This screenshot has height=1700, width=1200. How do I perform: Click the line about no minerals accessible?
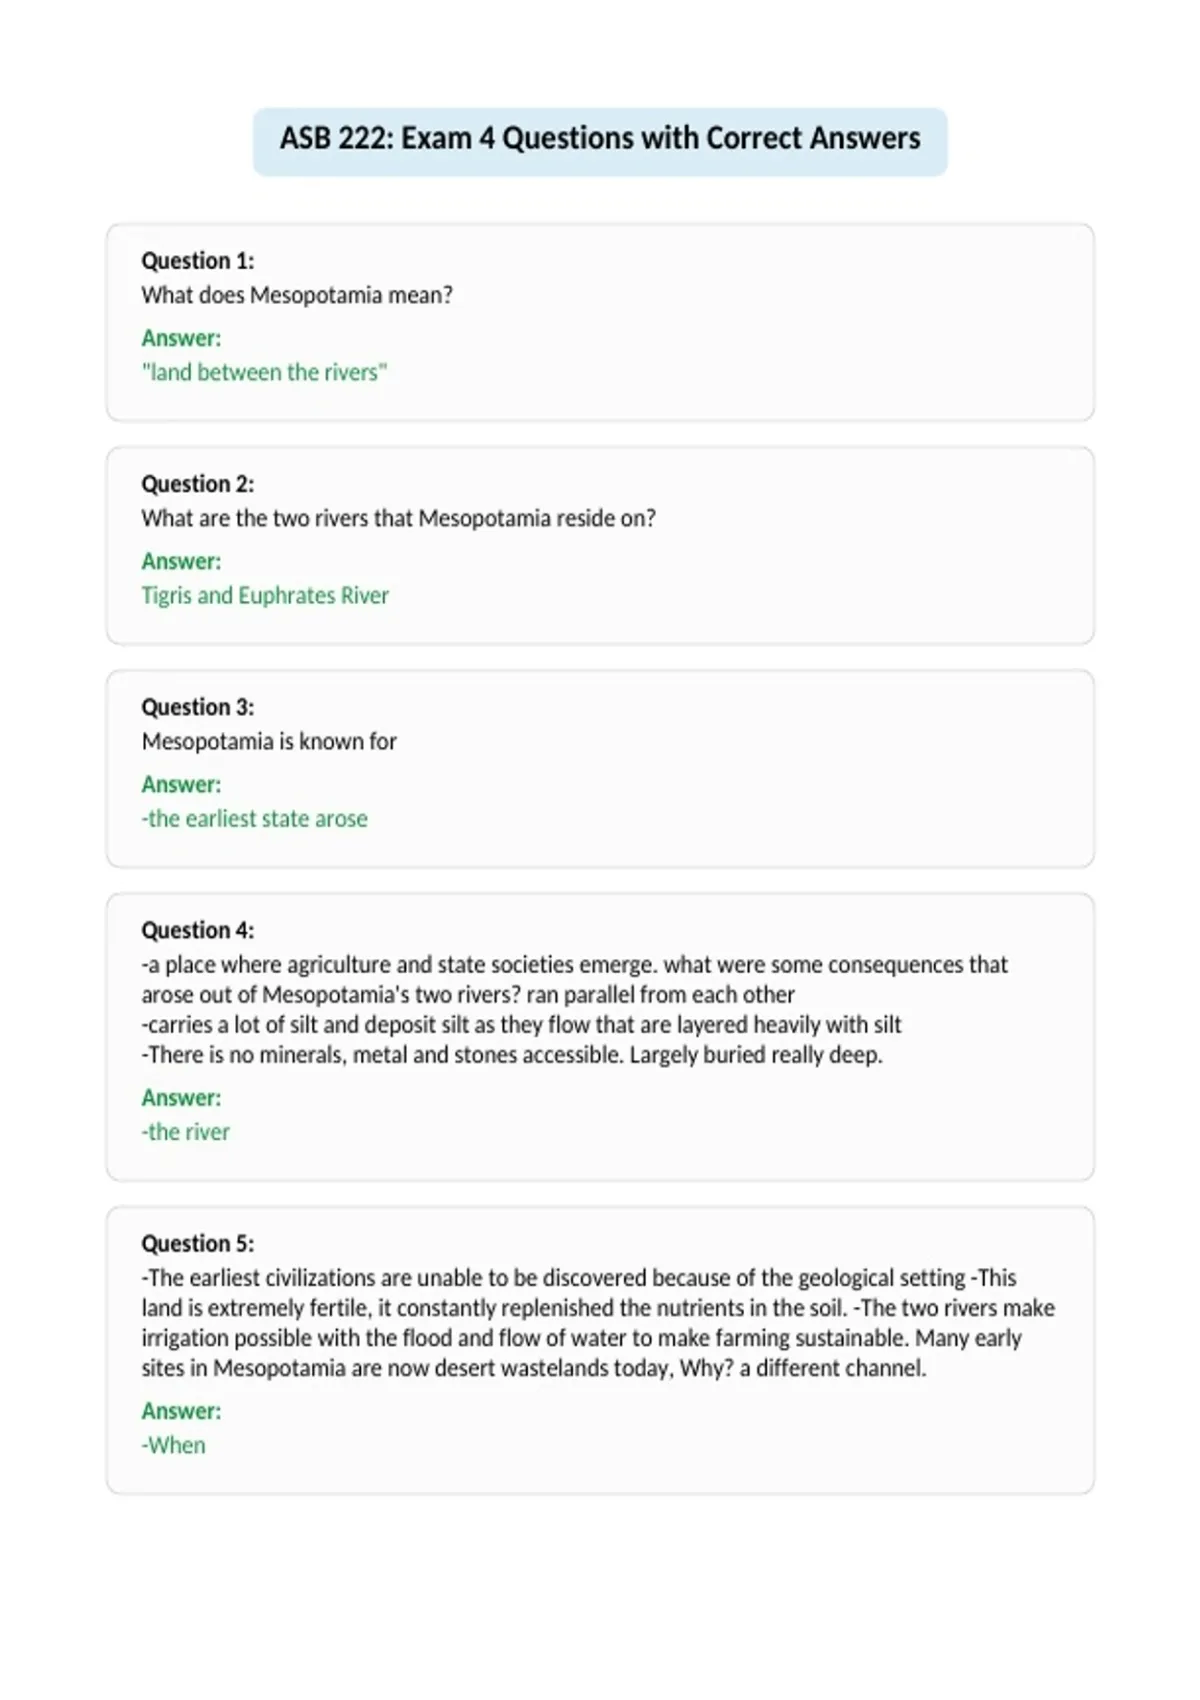point(512,1055)
